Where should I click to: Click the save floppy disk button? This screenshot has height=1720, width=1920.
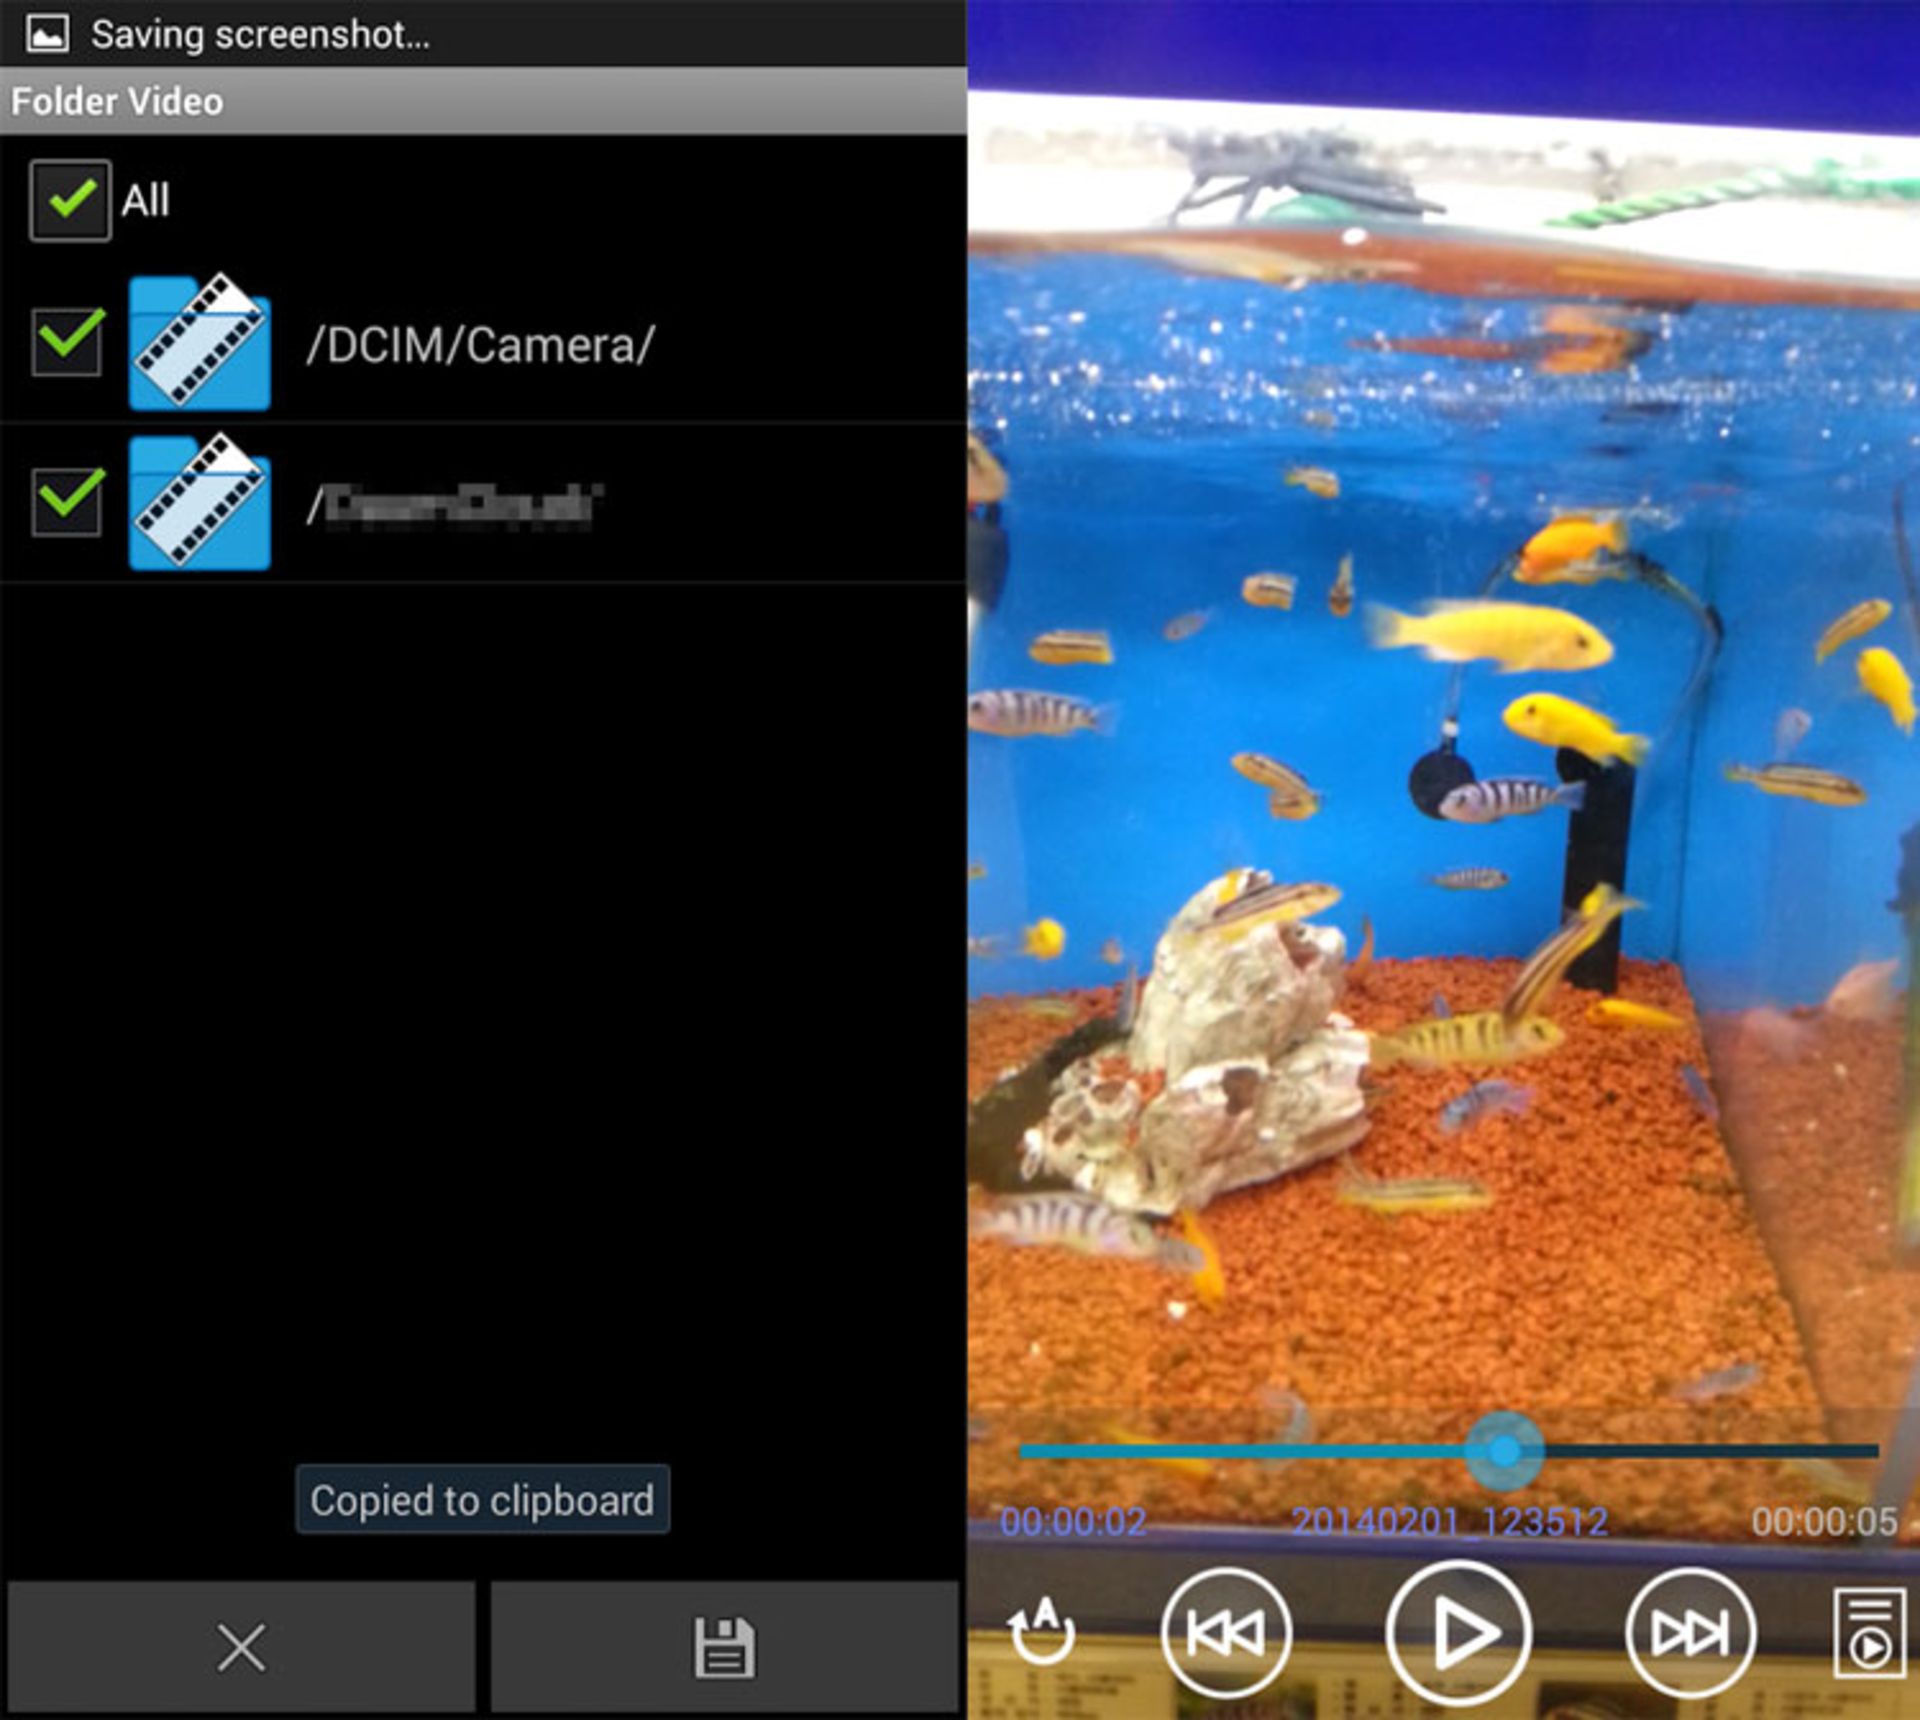tap(725, 1647)
